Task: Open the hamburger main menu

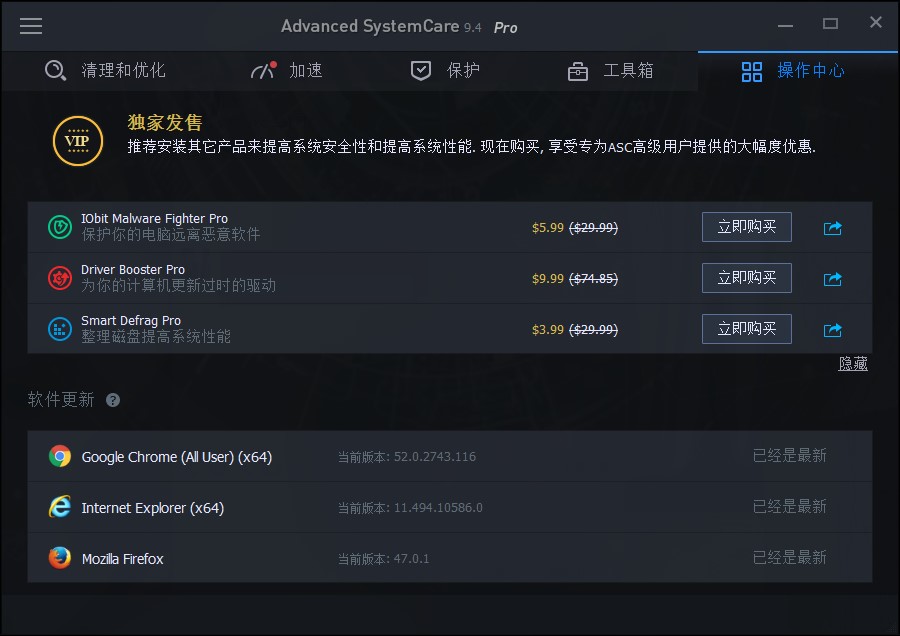Action: [31, 26]
